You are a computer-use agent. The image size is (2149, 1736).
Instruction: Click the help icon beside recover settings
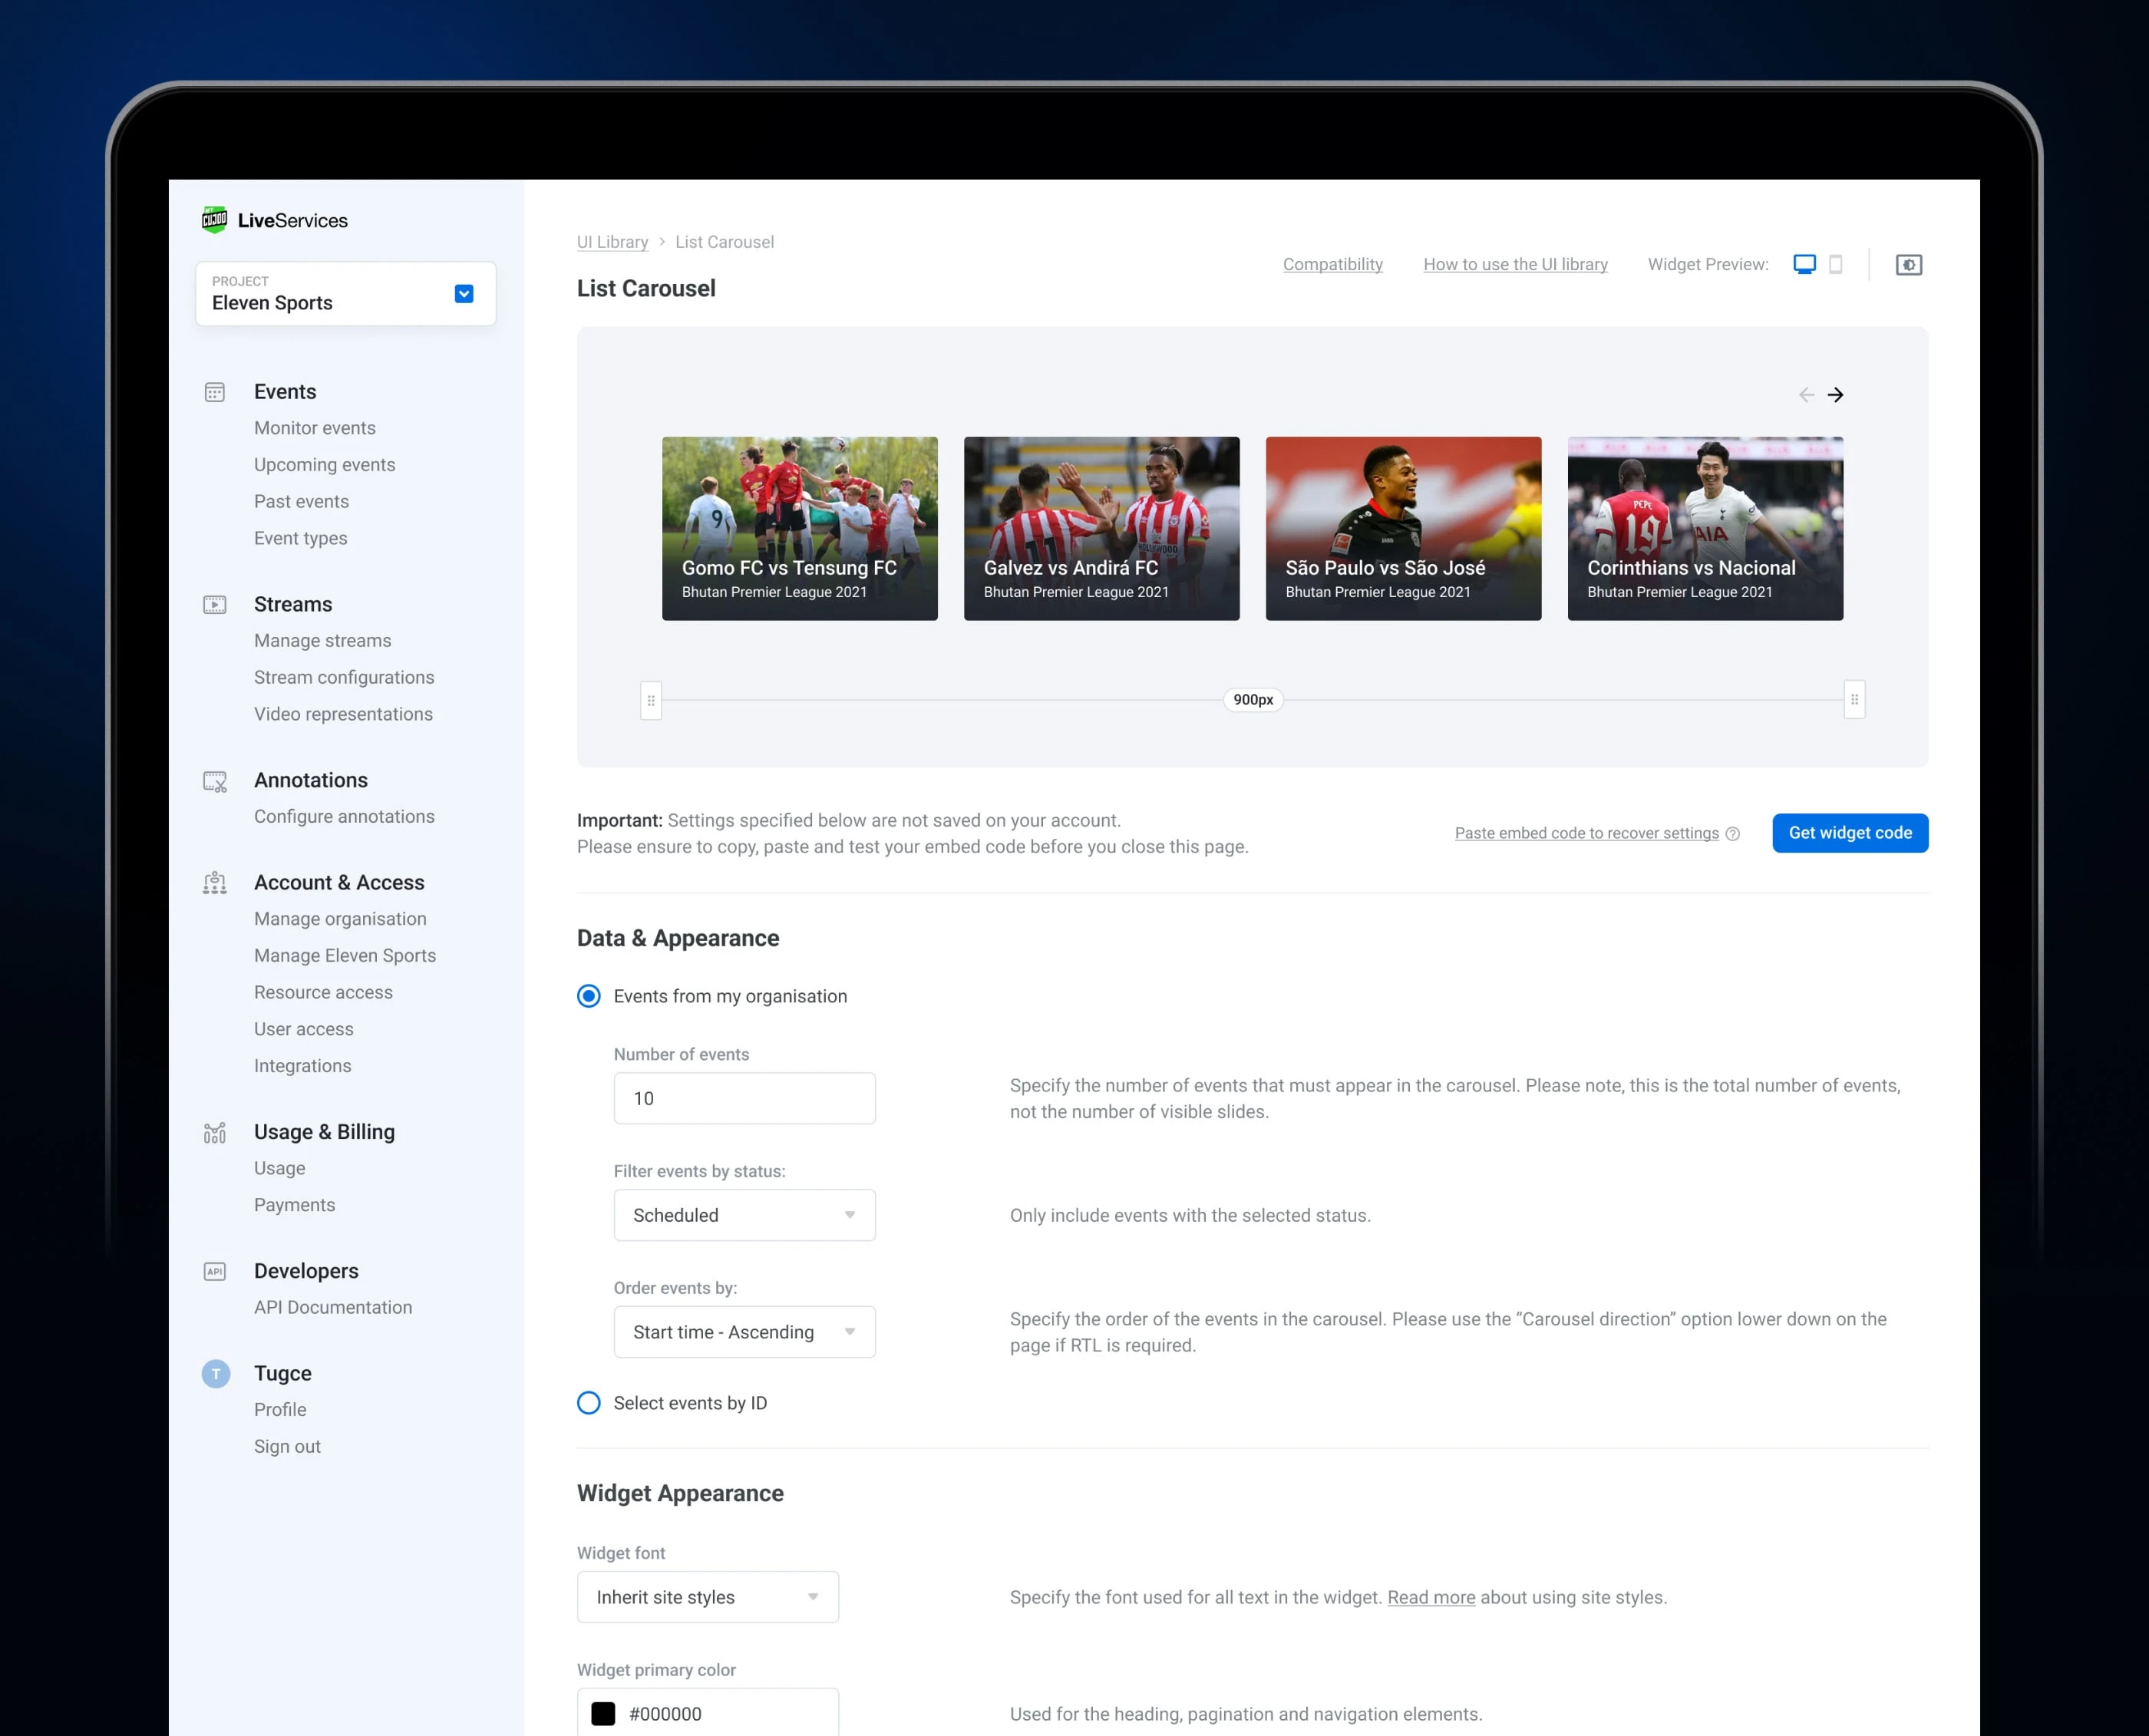click(1733, 834)
